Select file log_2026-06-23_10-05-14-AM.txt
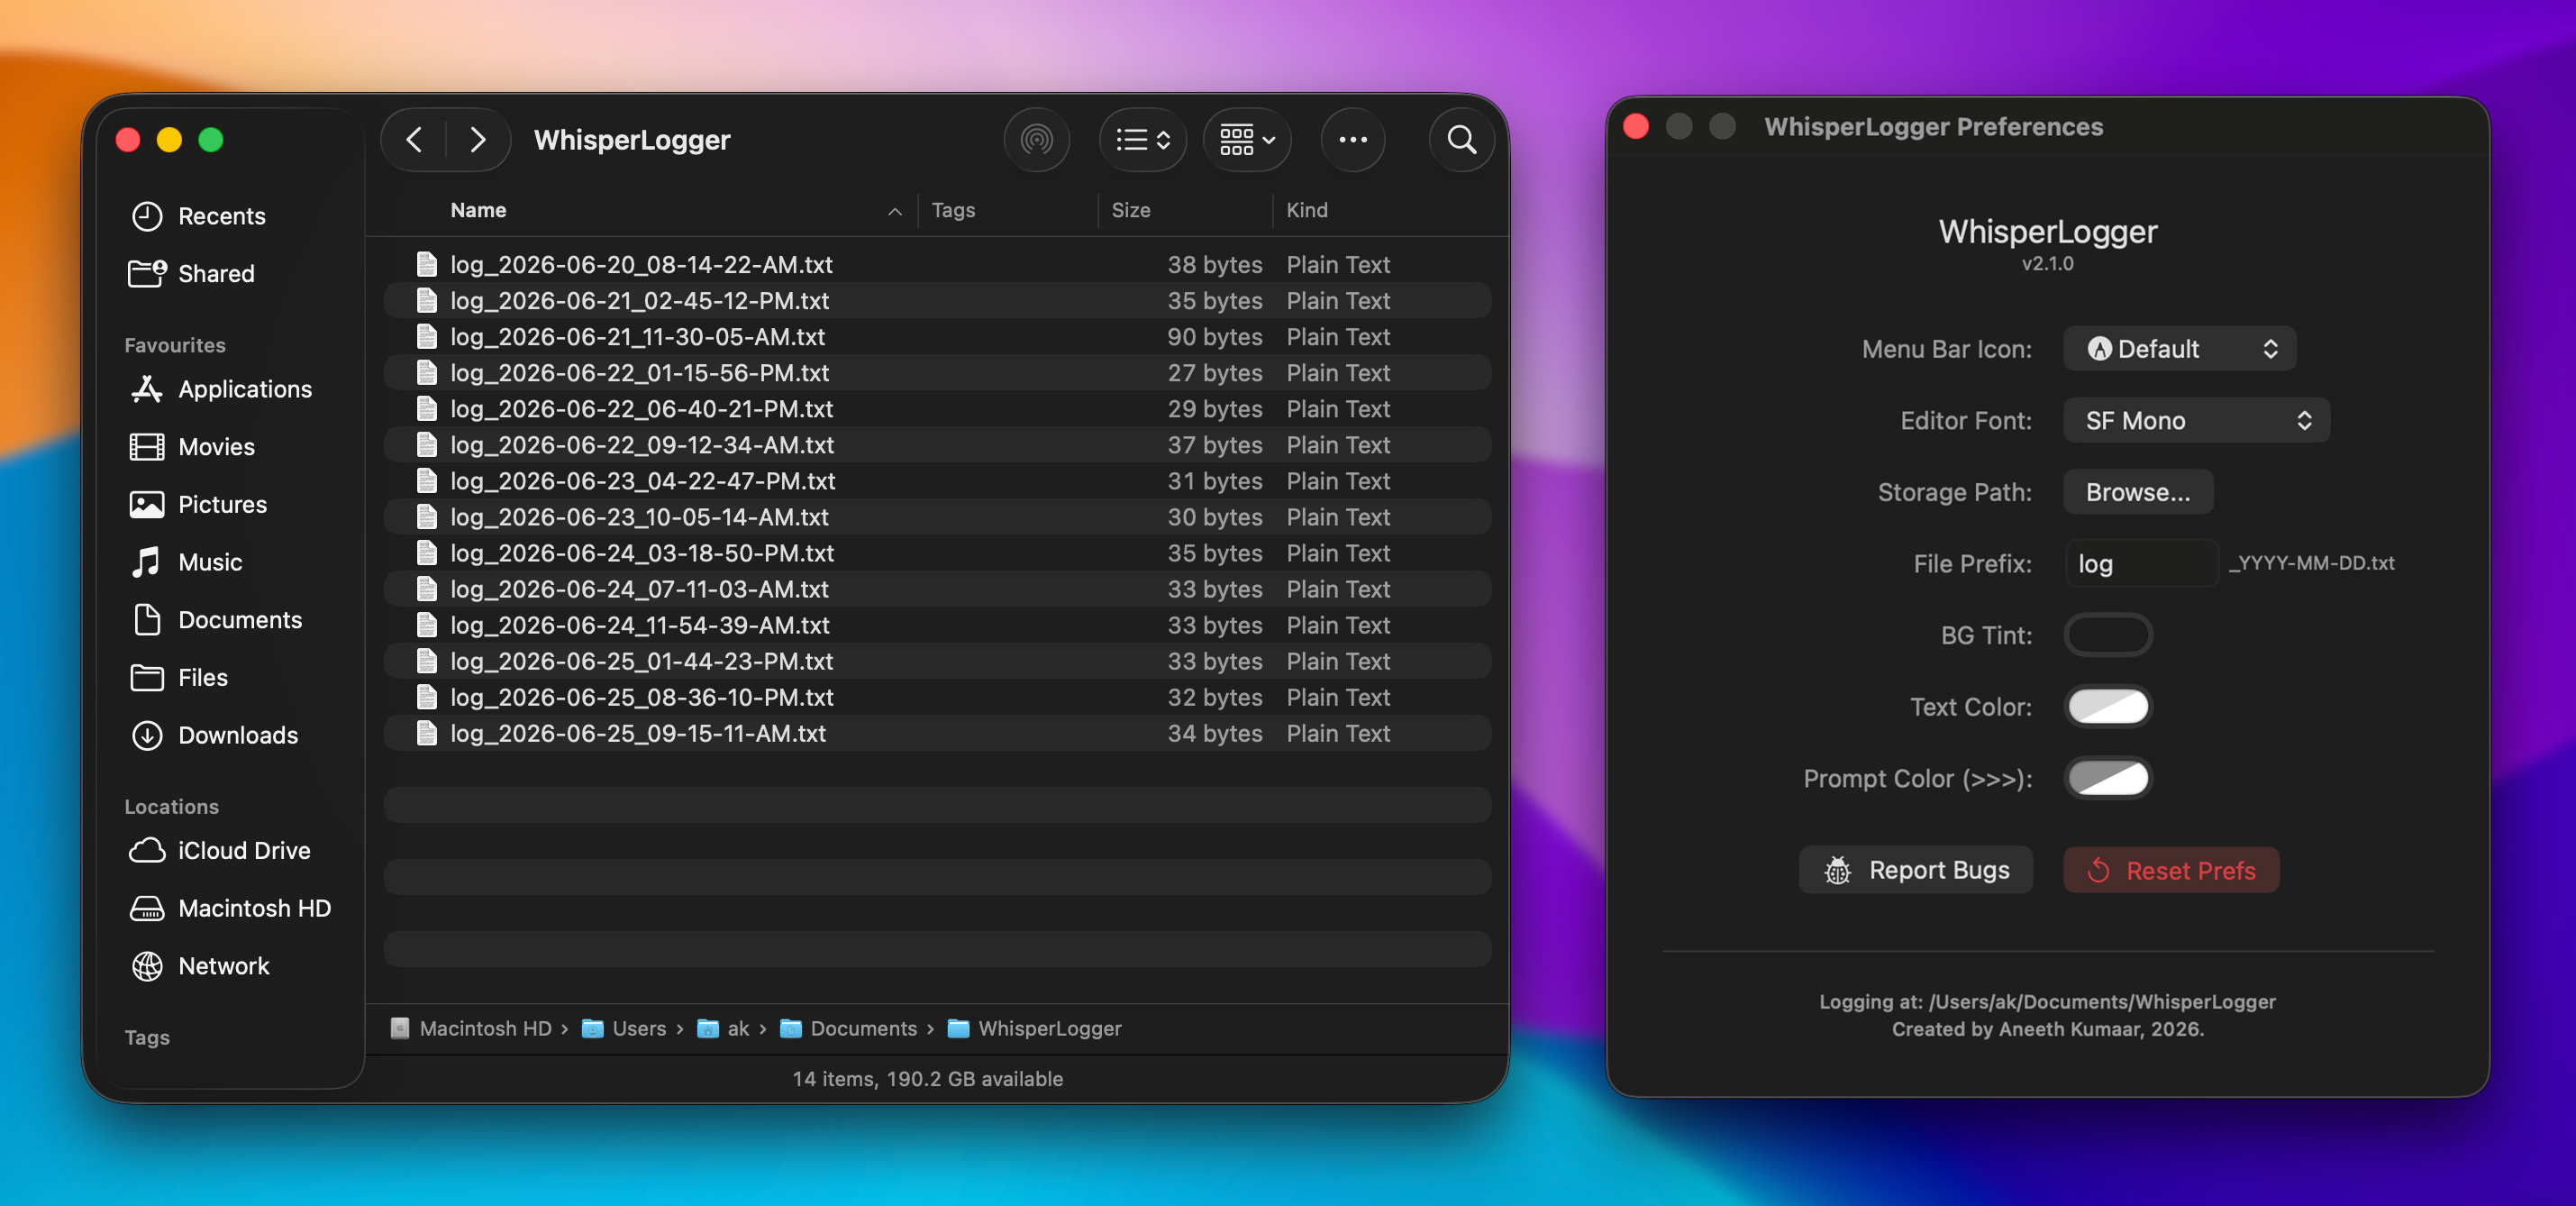 tap(938, 516)
